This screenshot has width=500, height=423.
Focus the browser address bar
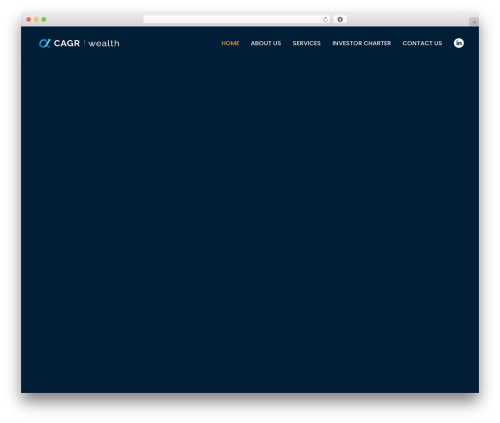coord(236,20)
